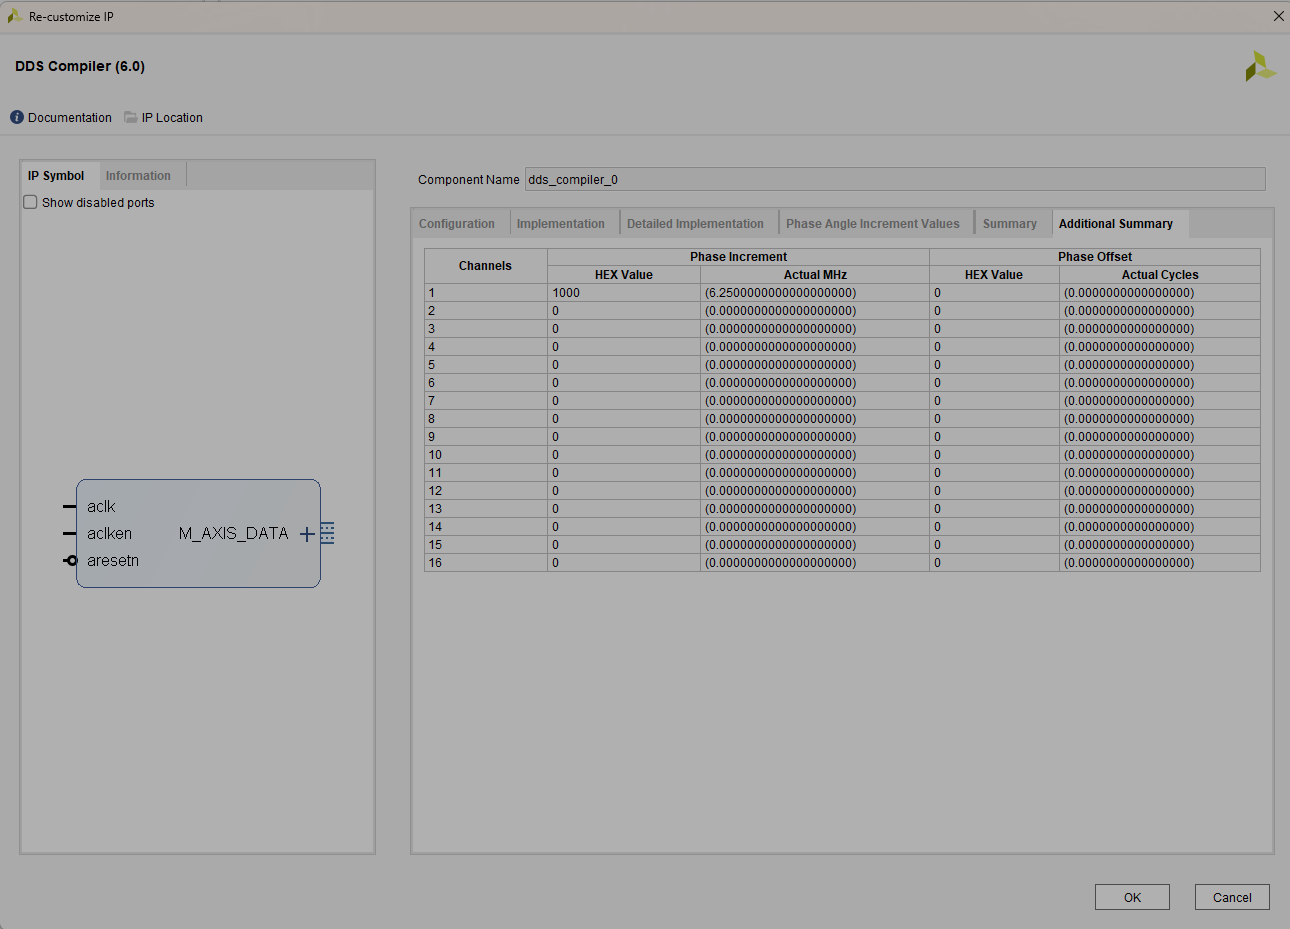This screenshot has height=929, width=1290.
Task: Click channel 8 row number
Action: pyautogui.click(x=486, y=419)
